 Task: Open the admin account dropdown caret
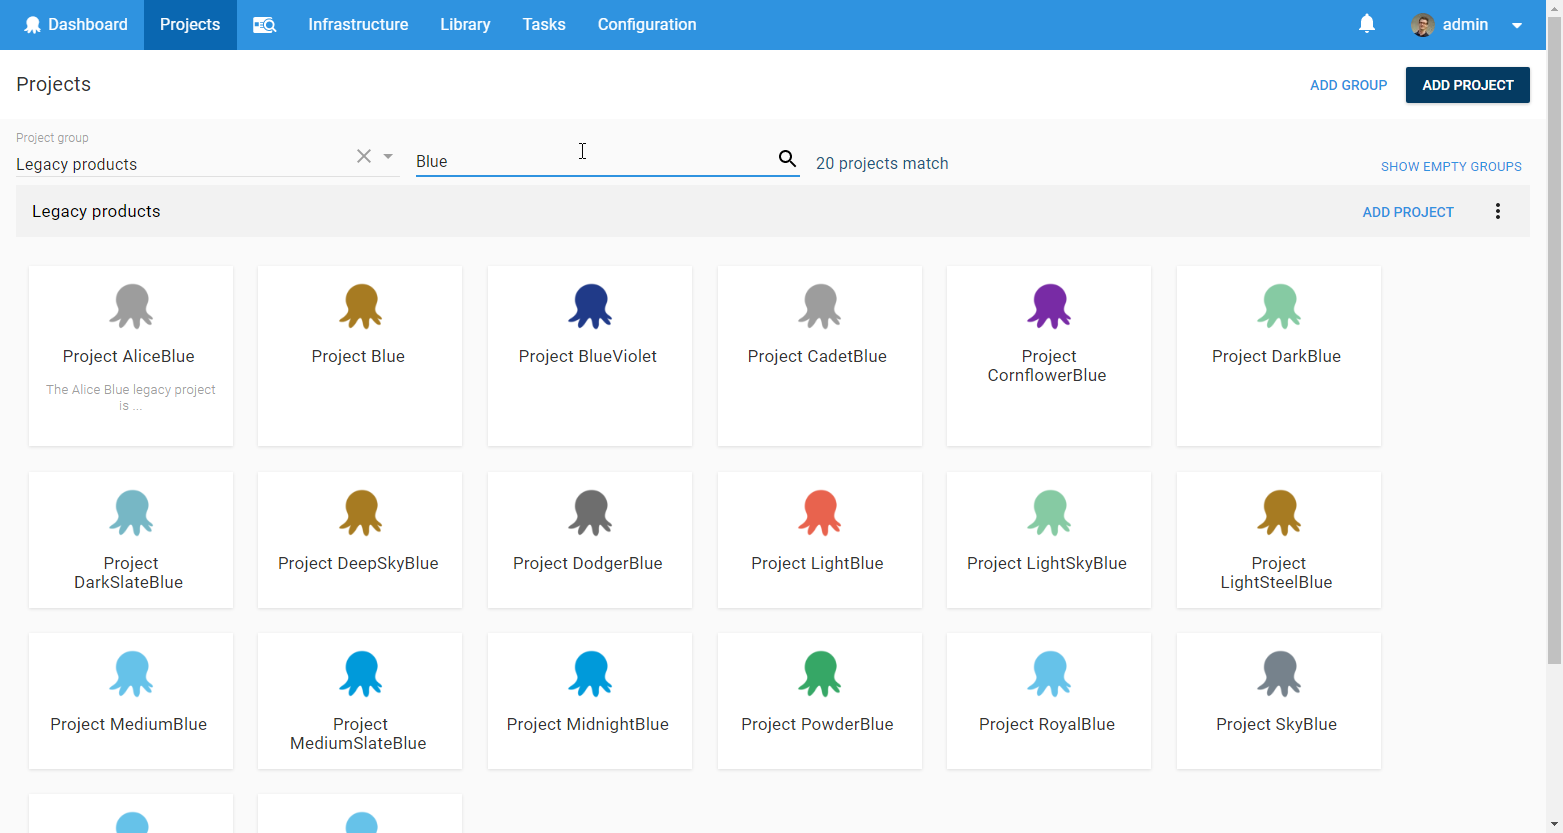click(1519, 24)
